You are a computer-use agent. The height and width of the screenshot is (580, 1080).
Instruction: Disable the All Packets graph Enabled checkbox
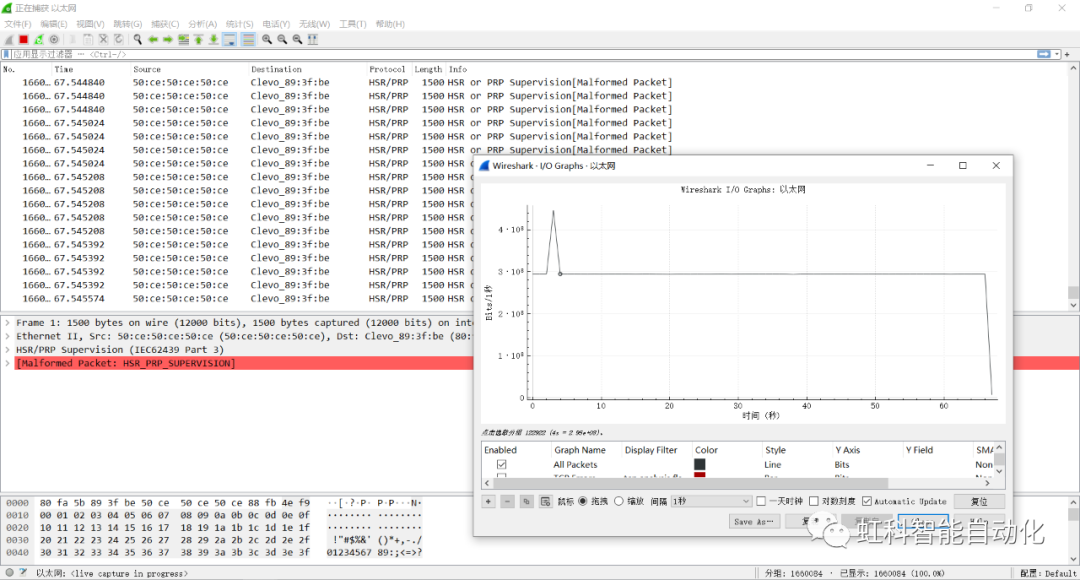pyautogui.click(x=500, y=464)
